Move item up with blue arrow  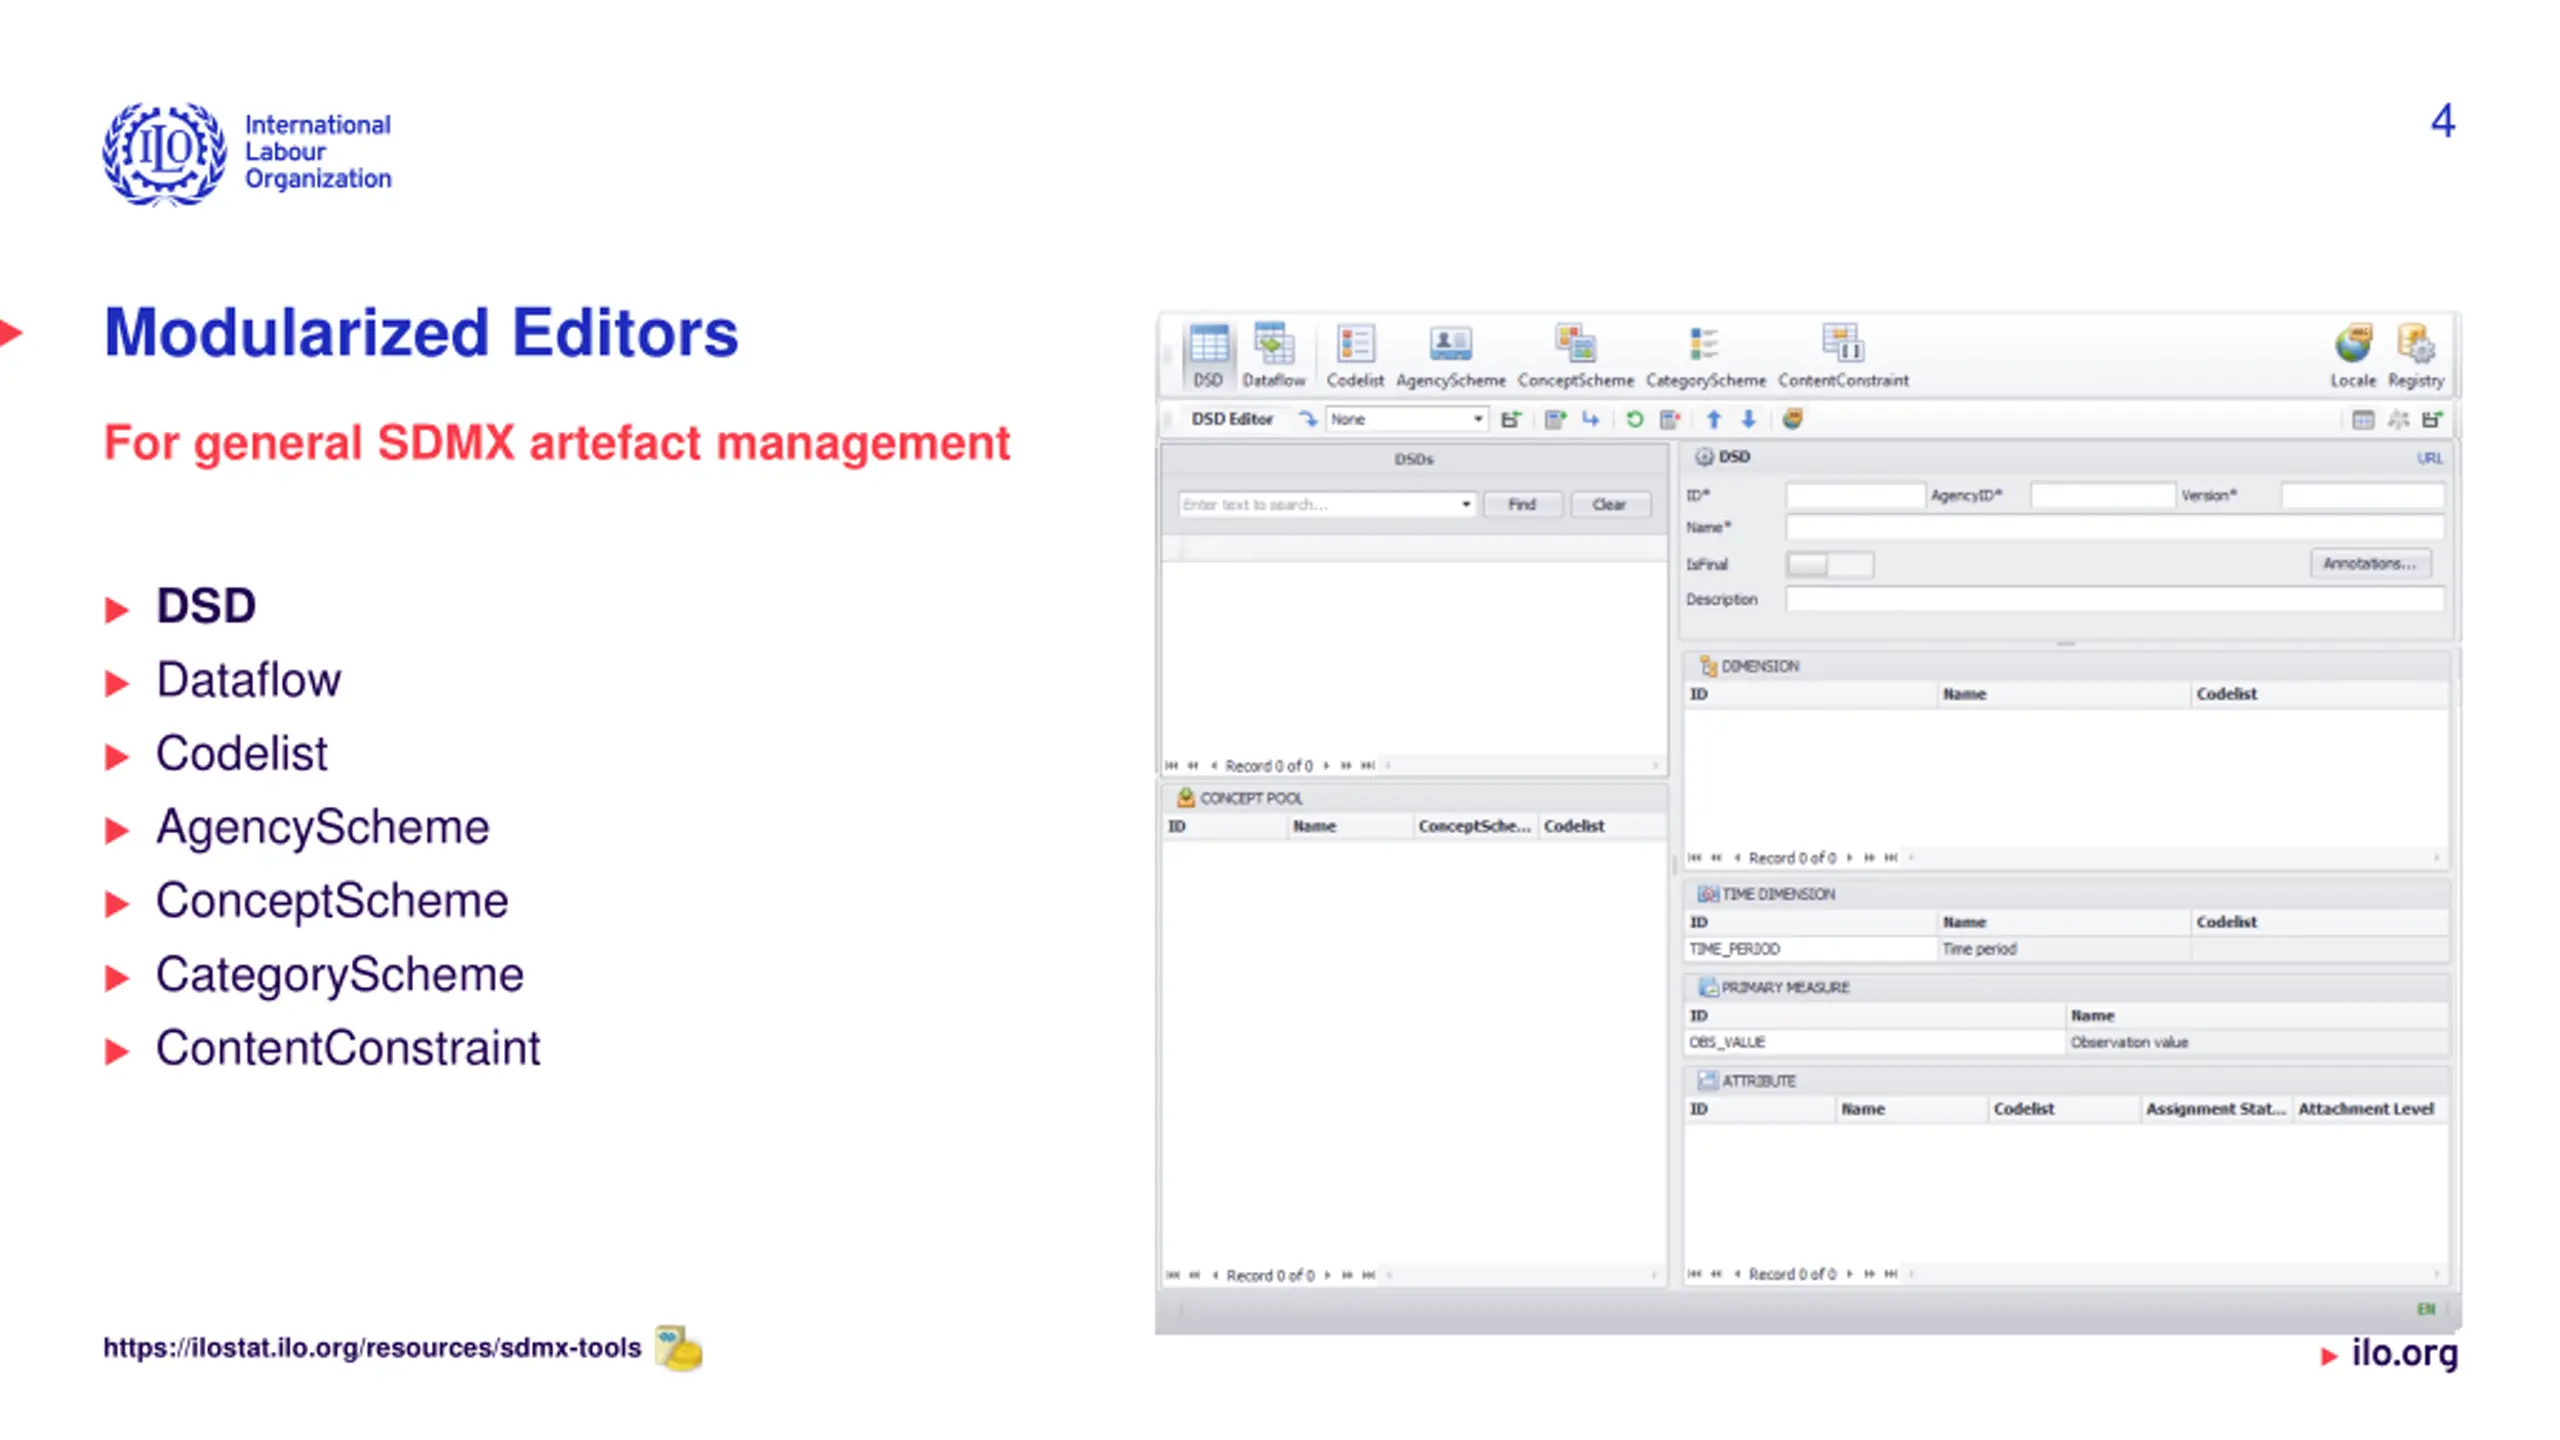[x=1713, y=419]
